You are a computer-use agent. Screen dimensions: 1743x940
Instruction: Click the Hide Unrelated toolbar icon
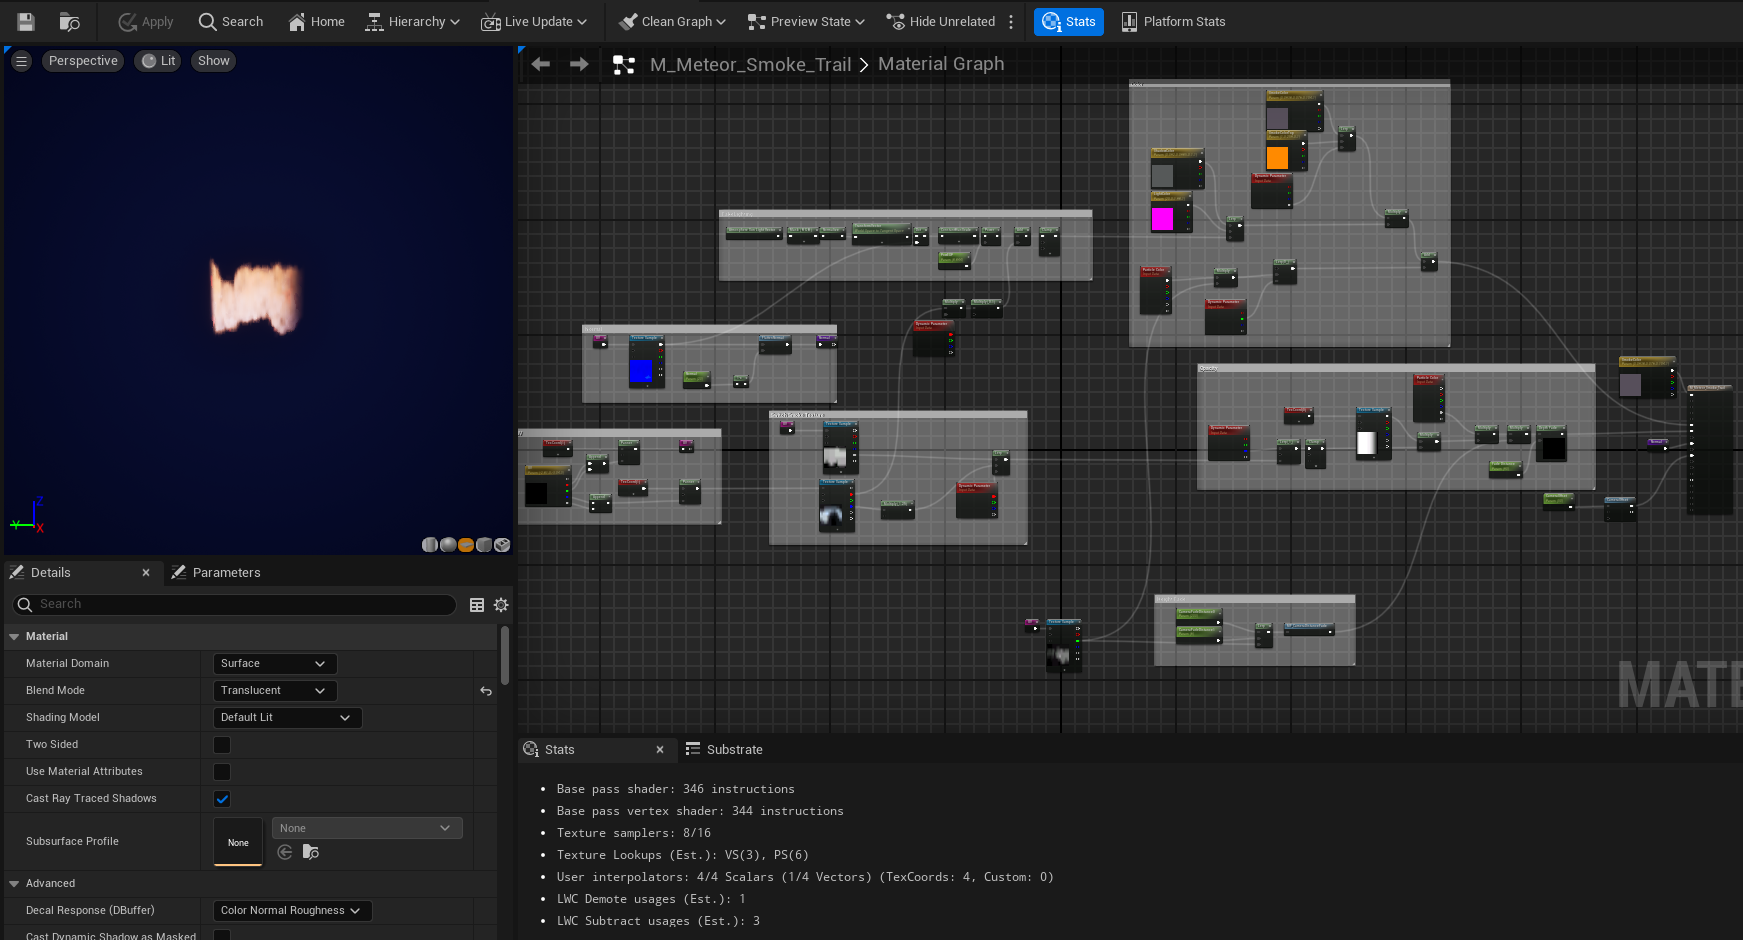click(x=895, y=21)
